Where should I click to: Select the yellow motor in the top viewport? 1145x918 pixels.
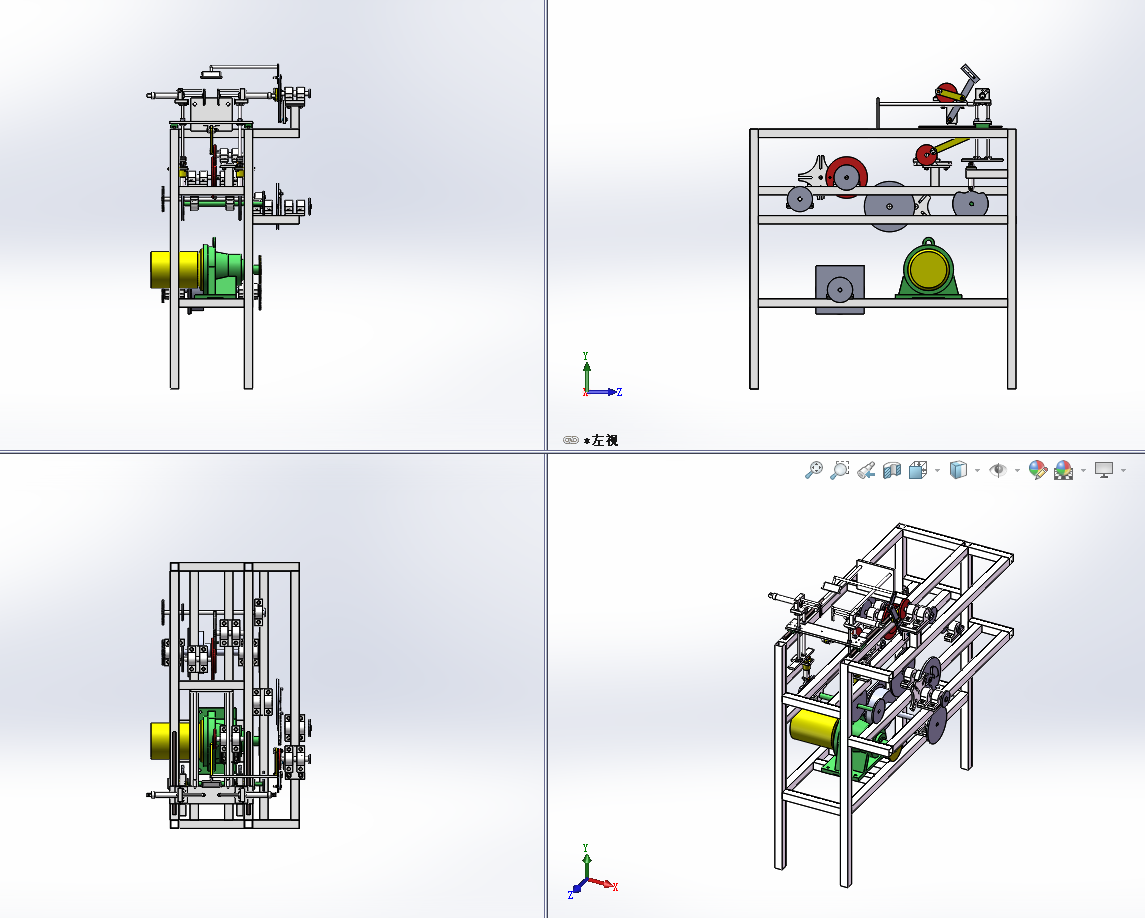tap(169, 741)
